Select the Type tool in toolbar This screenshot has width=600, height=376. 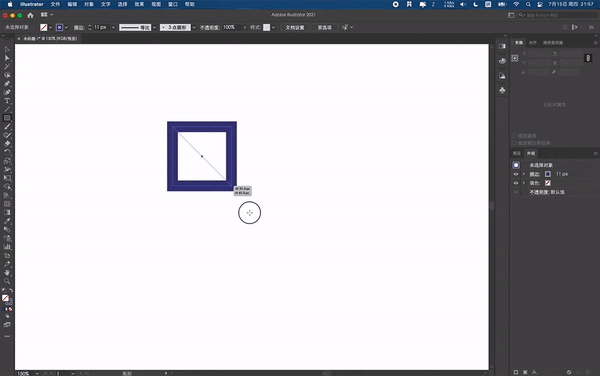click(7, 101)
